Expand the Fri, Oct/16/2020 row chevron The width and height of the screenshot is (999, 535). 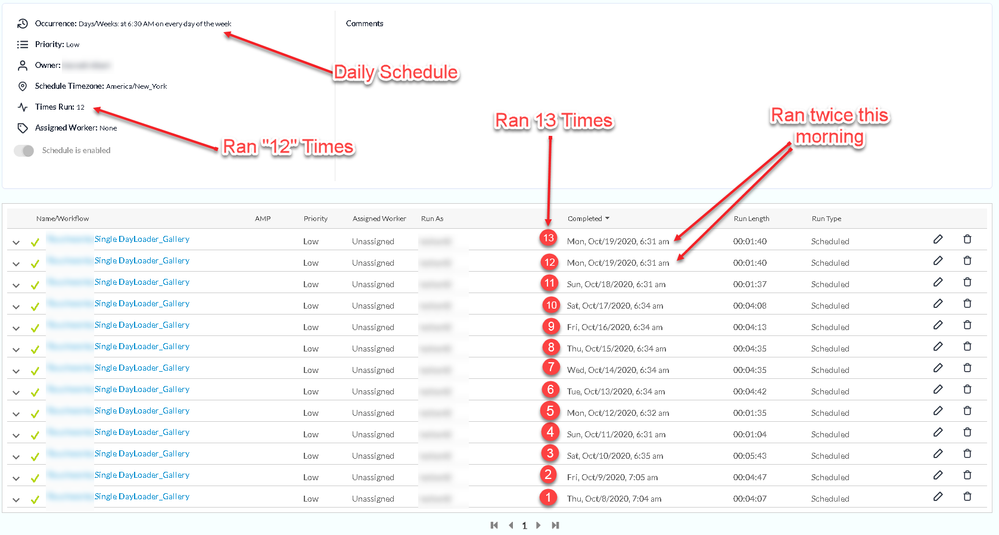click(16, 328)
